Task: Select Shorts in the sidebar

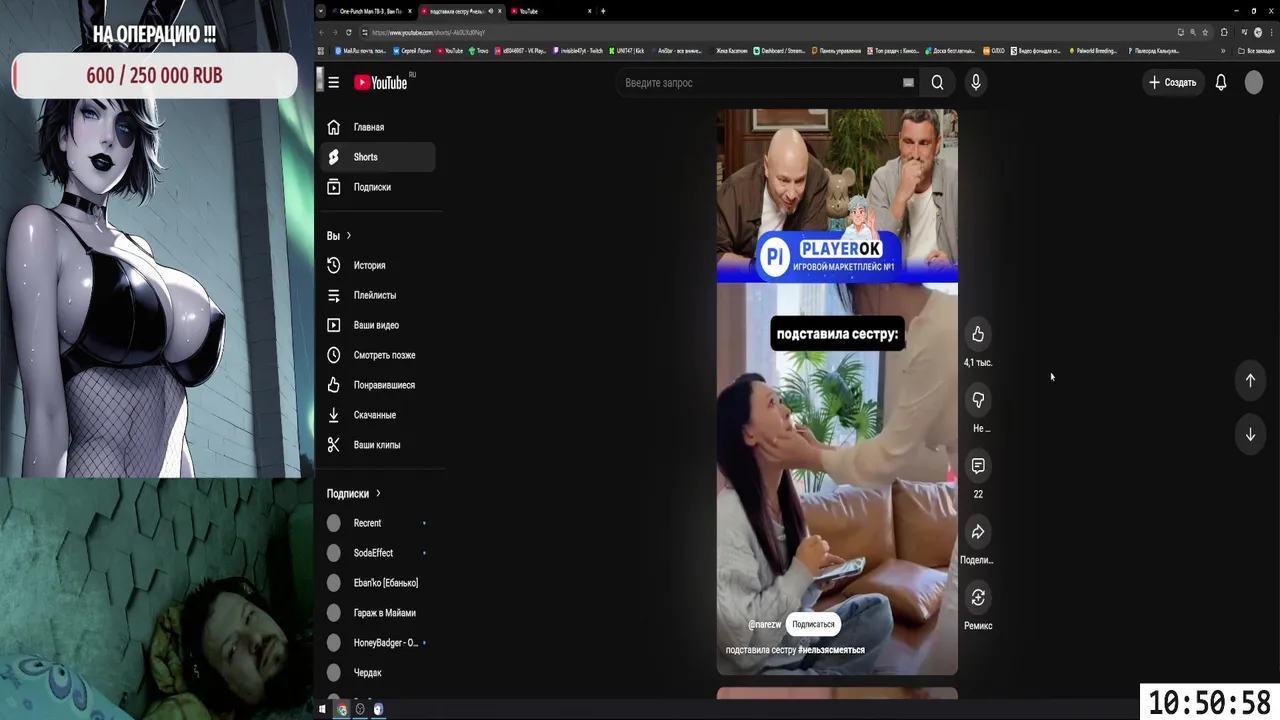Action: [x=378, y=157]
